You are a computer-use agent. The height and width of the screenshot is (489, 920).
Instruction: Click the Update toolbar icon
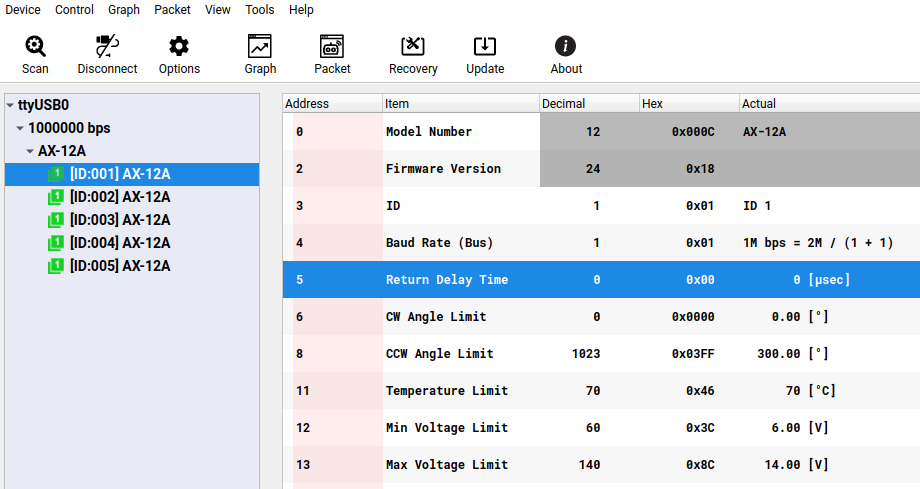pos(485,46)
